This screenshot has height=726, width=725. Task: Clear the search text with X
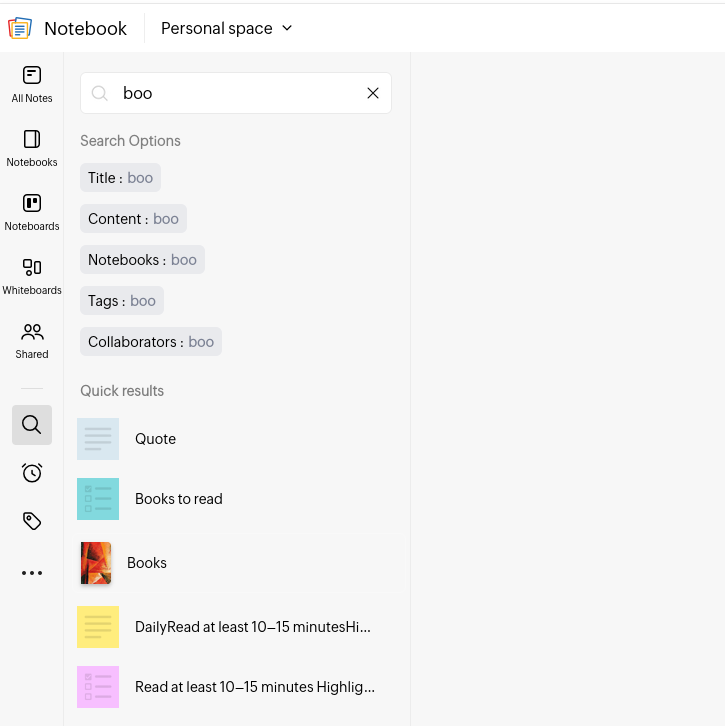(373, 93)
